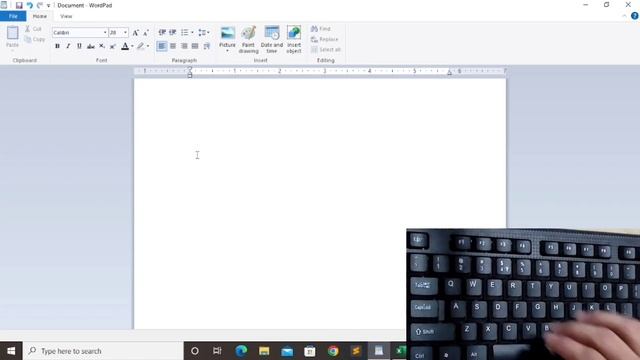Open the Calibri font family combo box
Screen dimensions: 640x360
(x=80, y=32)
